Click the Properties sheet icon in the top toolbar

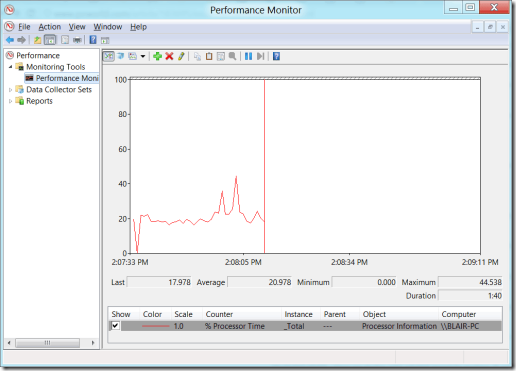65,40
